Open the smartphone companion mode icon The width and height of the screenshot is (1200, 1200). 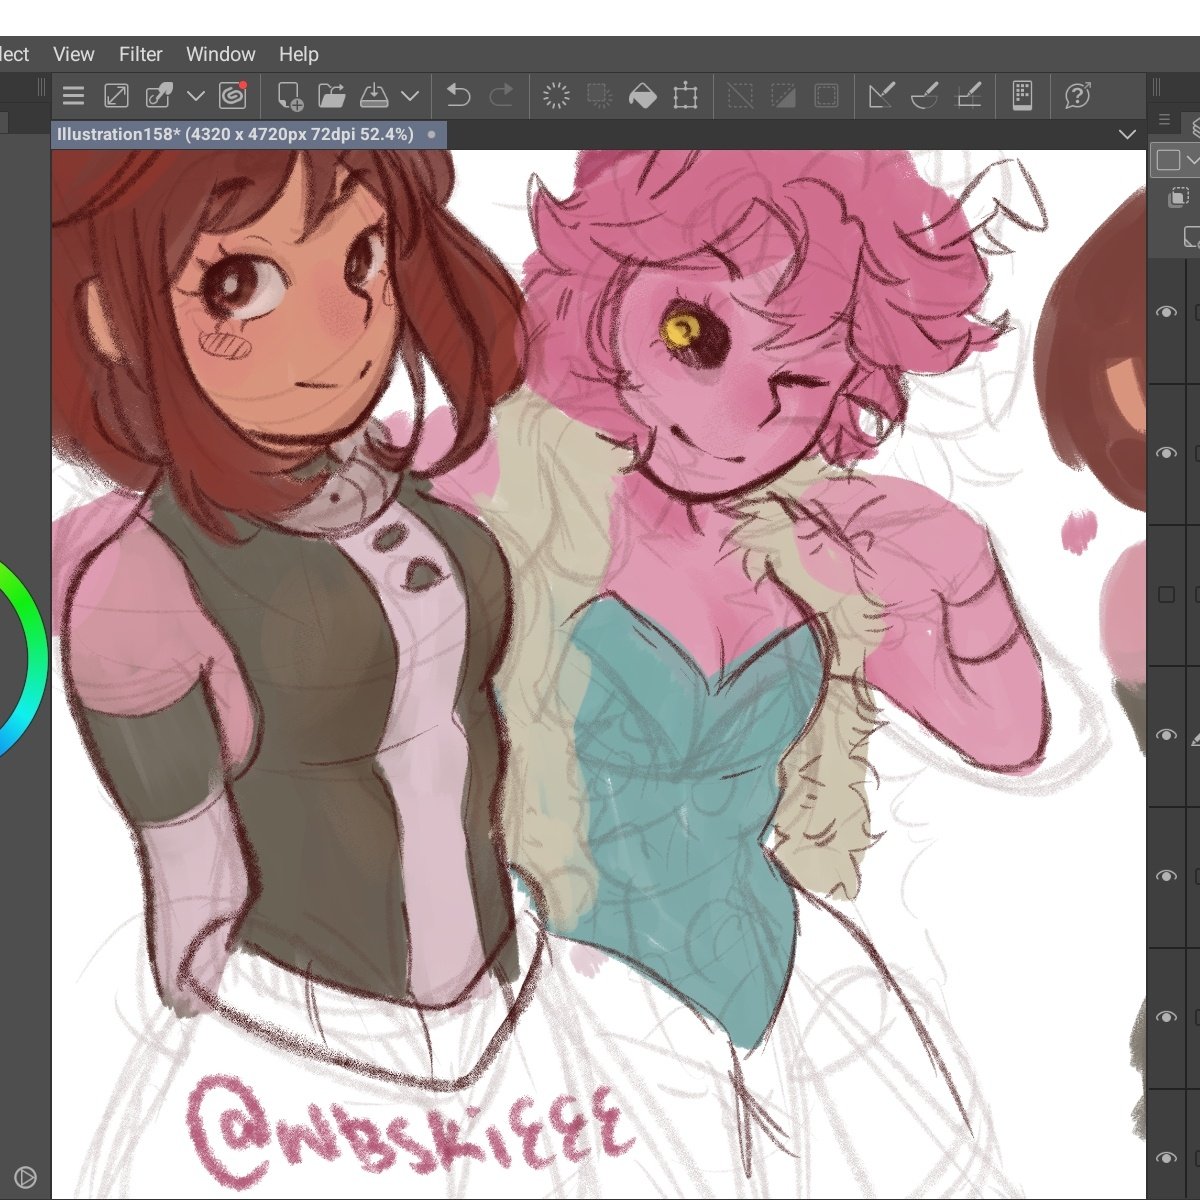click(1022, 95)
